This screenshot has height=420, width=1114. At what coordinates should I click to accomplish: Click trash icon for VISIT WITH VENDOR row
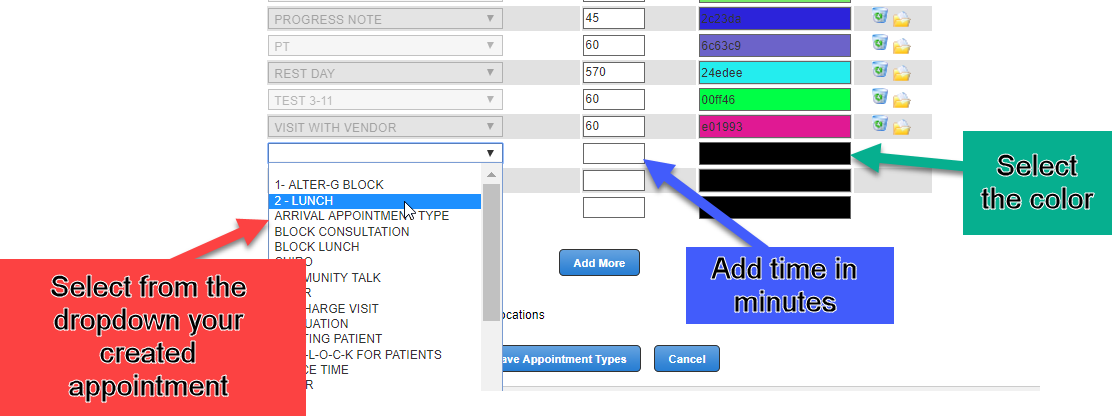click(x=880, y=124)
